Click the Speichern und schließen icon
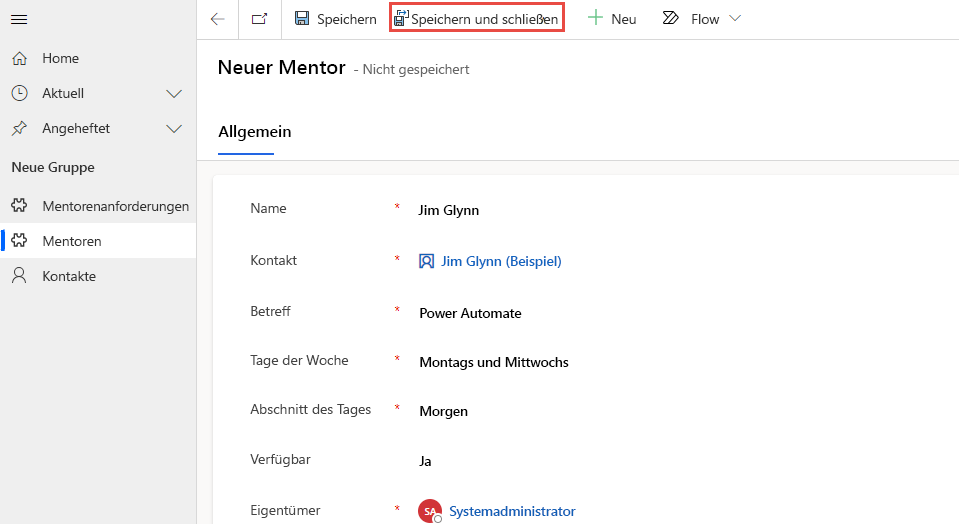The image size is (959, 524). (401, 18)
